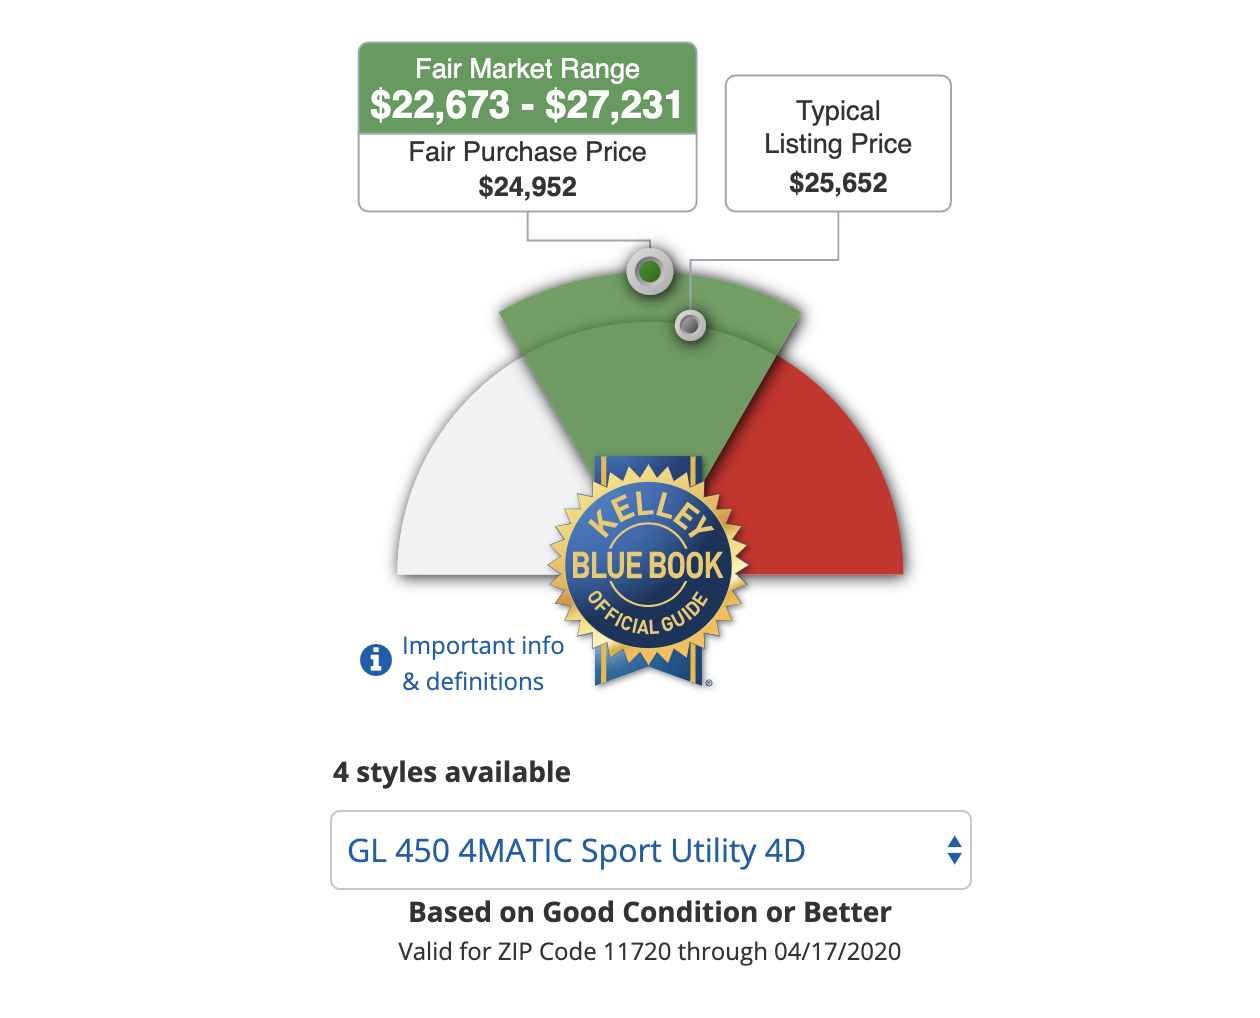Click the up-down arrows on the style selector

pyautogui.click(x=954, y=850)
